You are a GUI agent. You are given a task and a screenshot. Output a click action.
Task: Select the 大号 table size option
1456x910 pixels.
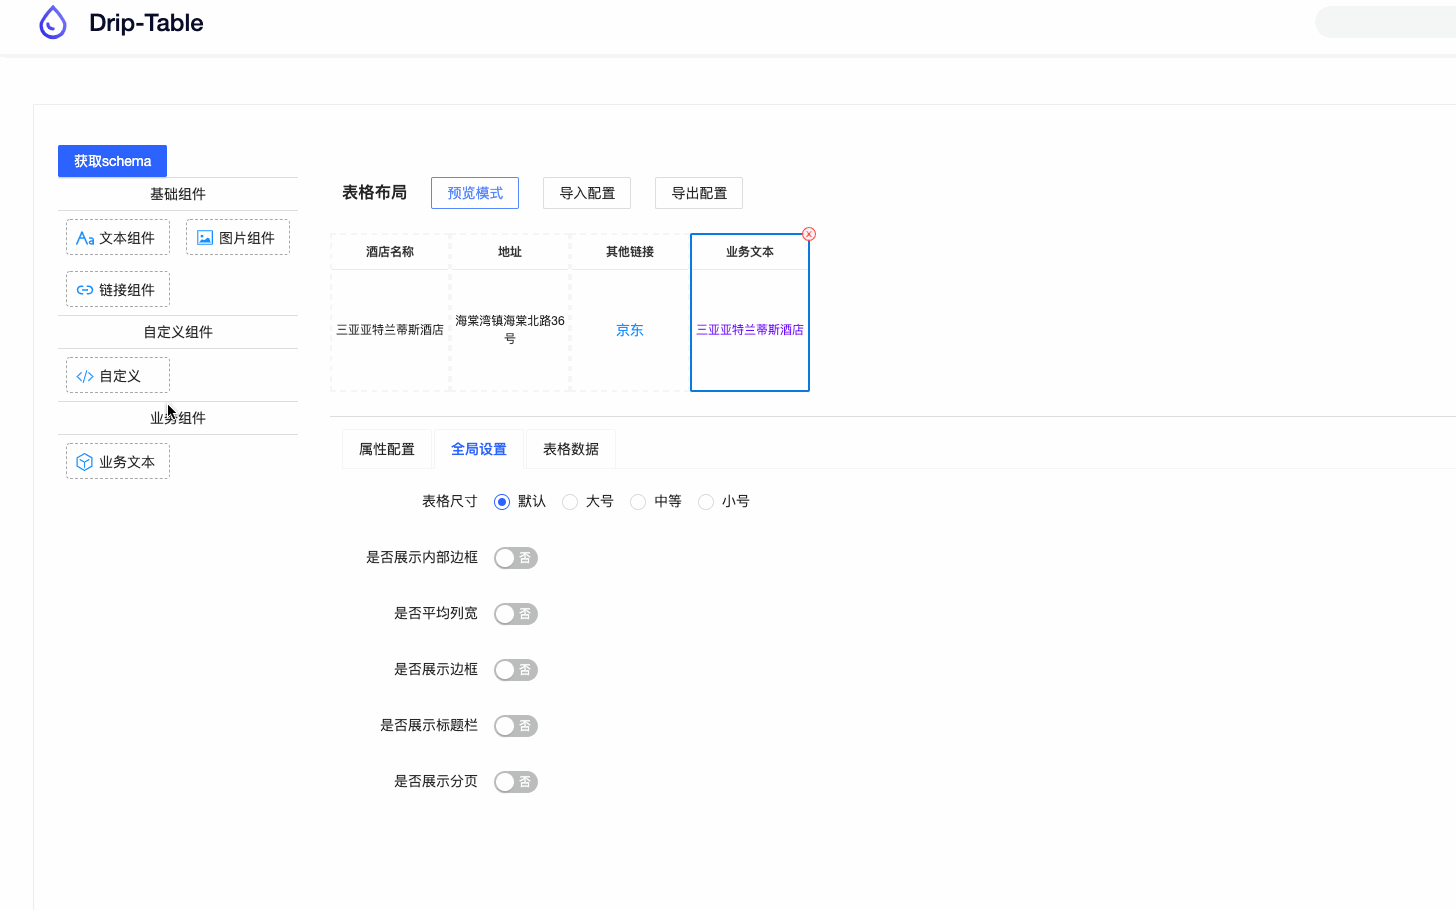point(570,501)
